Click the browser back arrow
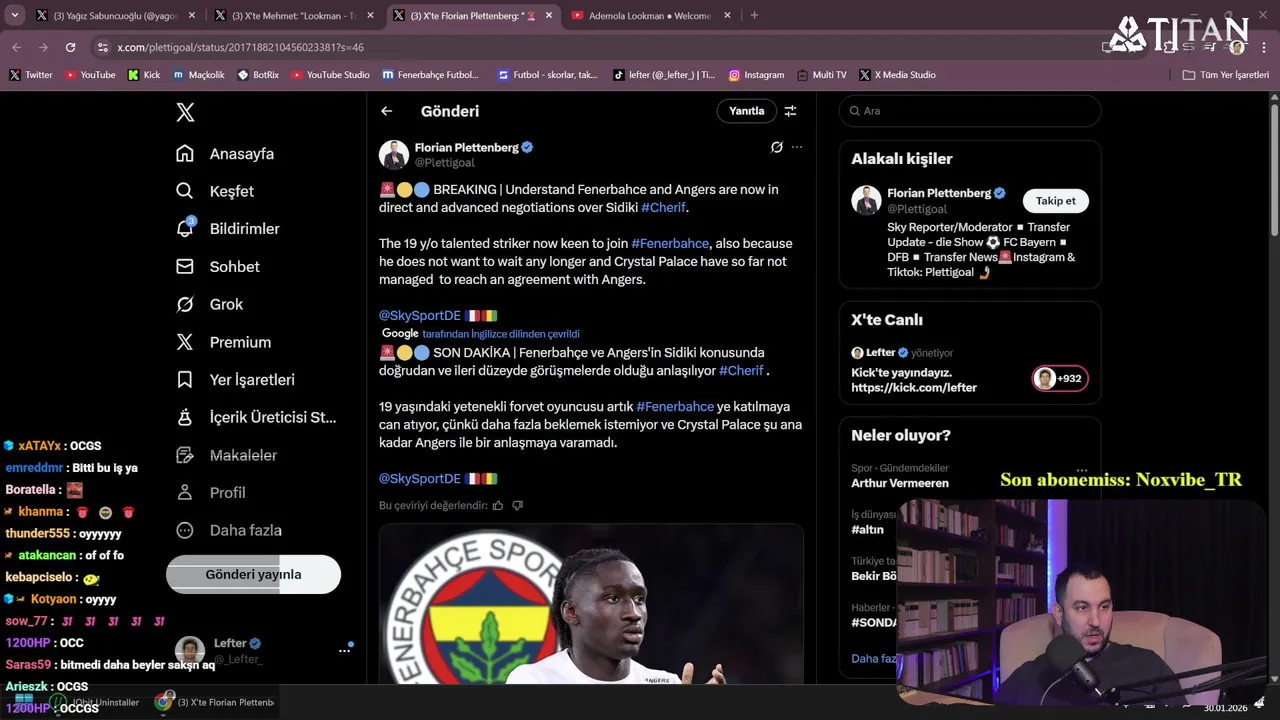Screen dimensions: 1280x720 coord(16,47)
